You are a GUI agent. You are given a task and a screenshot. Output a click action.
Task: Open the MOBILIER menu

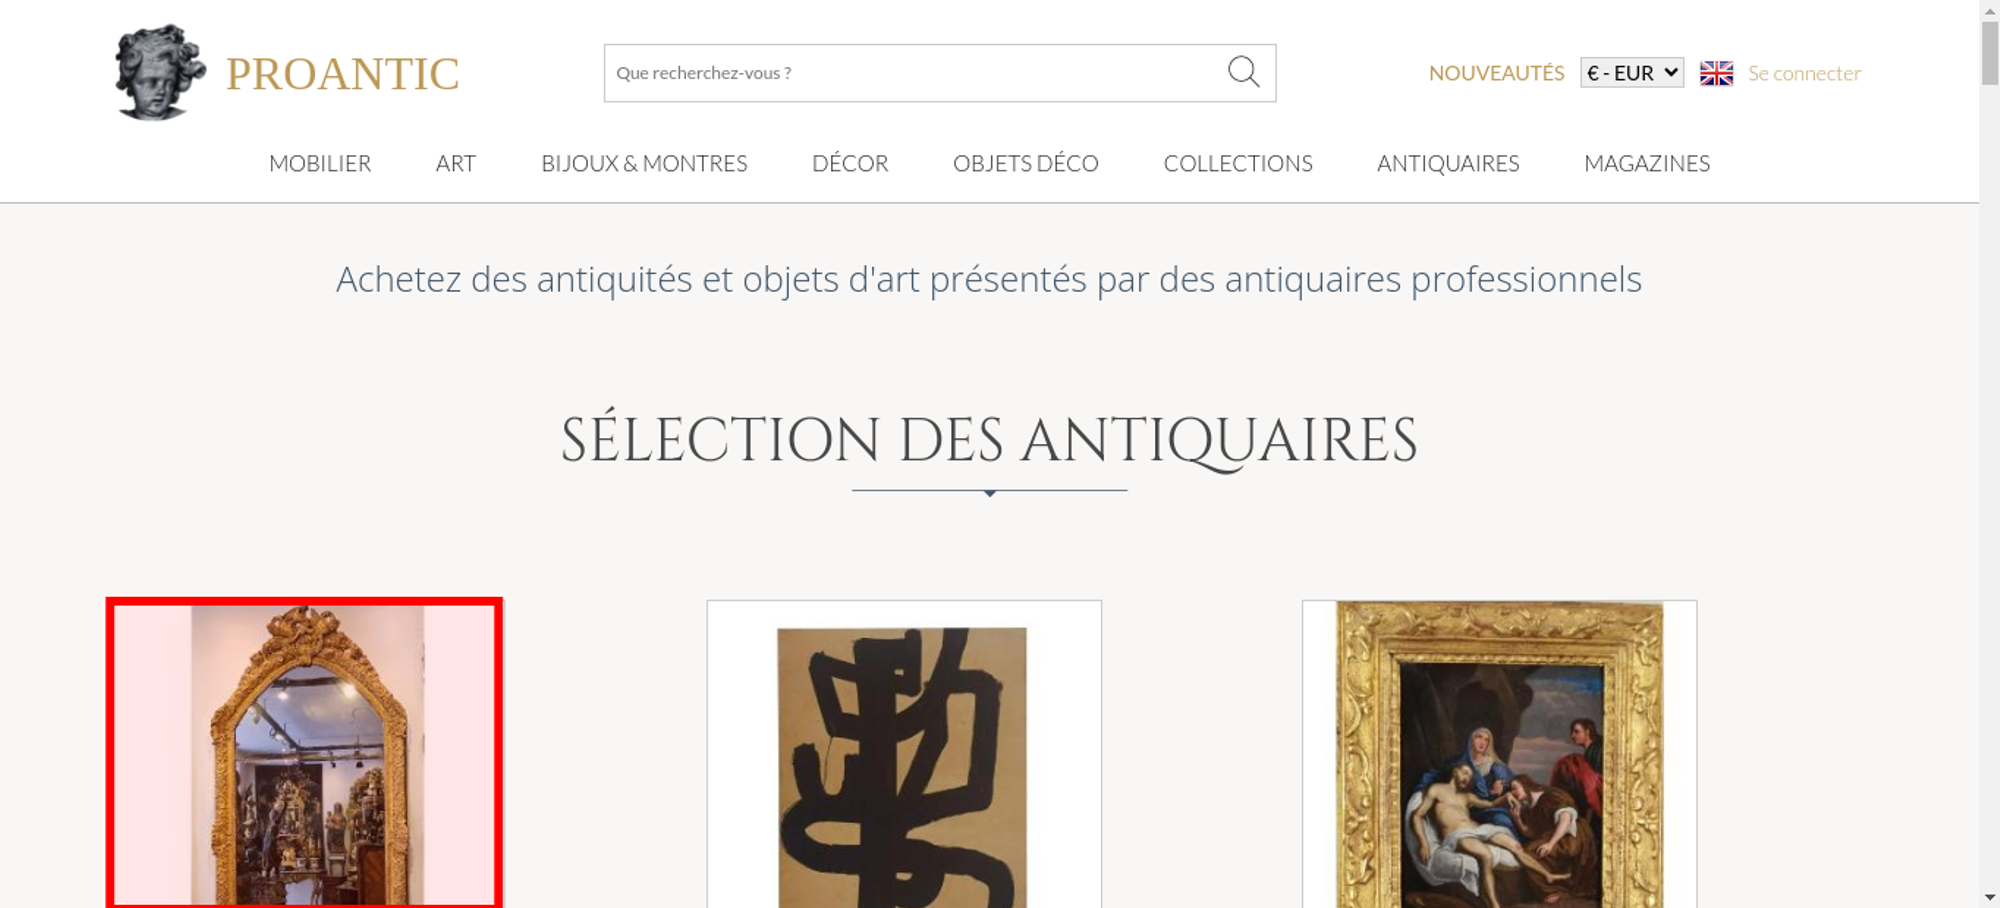(x=320, y=163)
